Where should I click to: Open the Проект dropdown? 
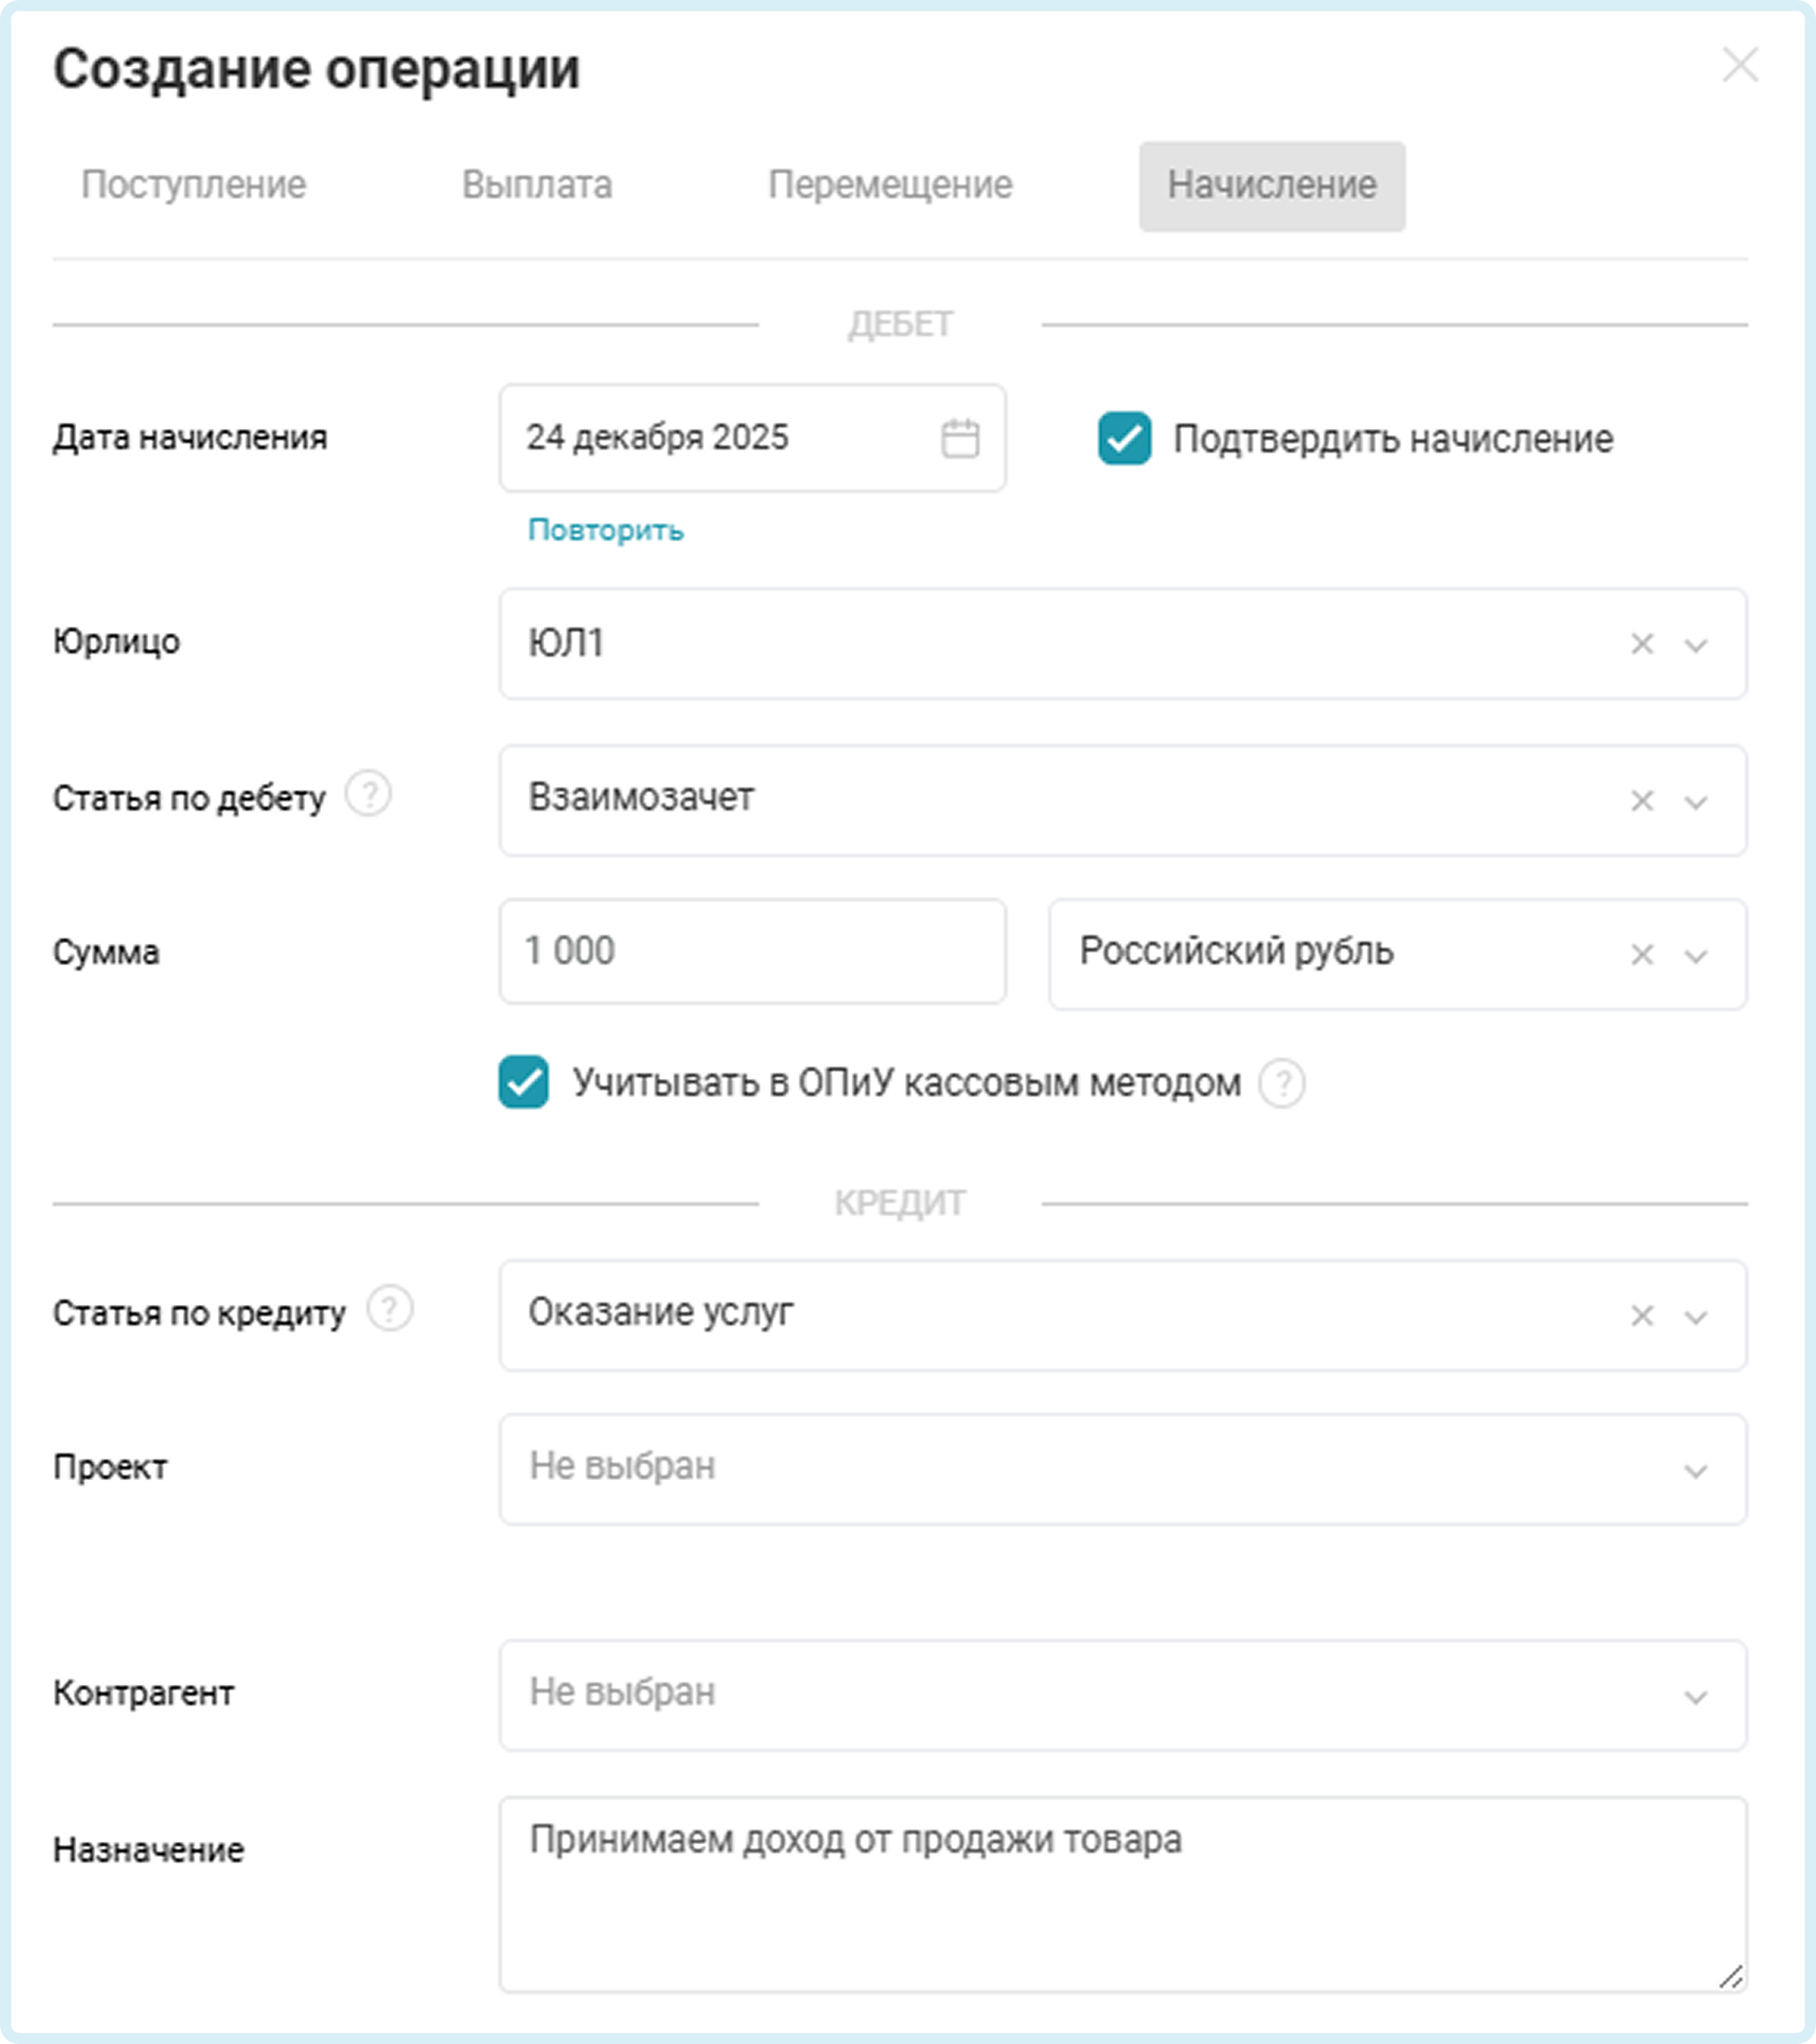click(1122, 1469)
